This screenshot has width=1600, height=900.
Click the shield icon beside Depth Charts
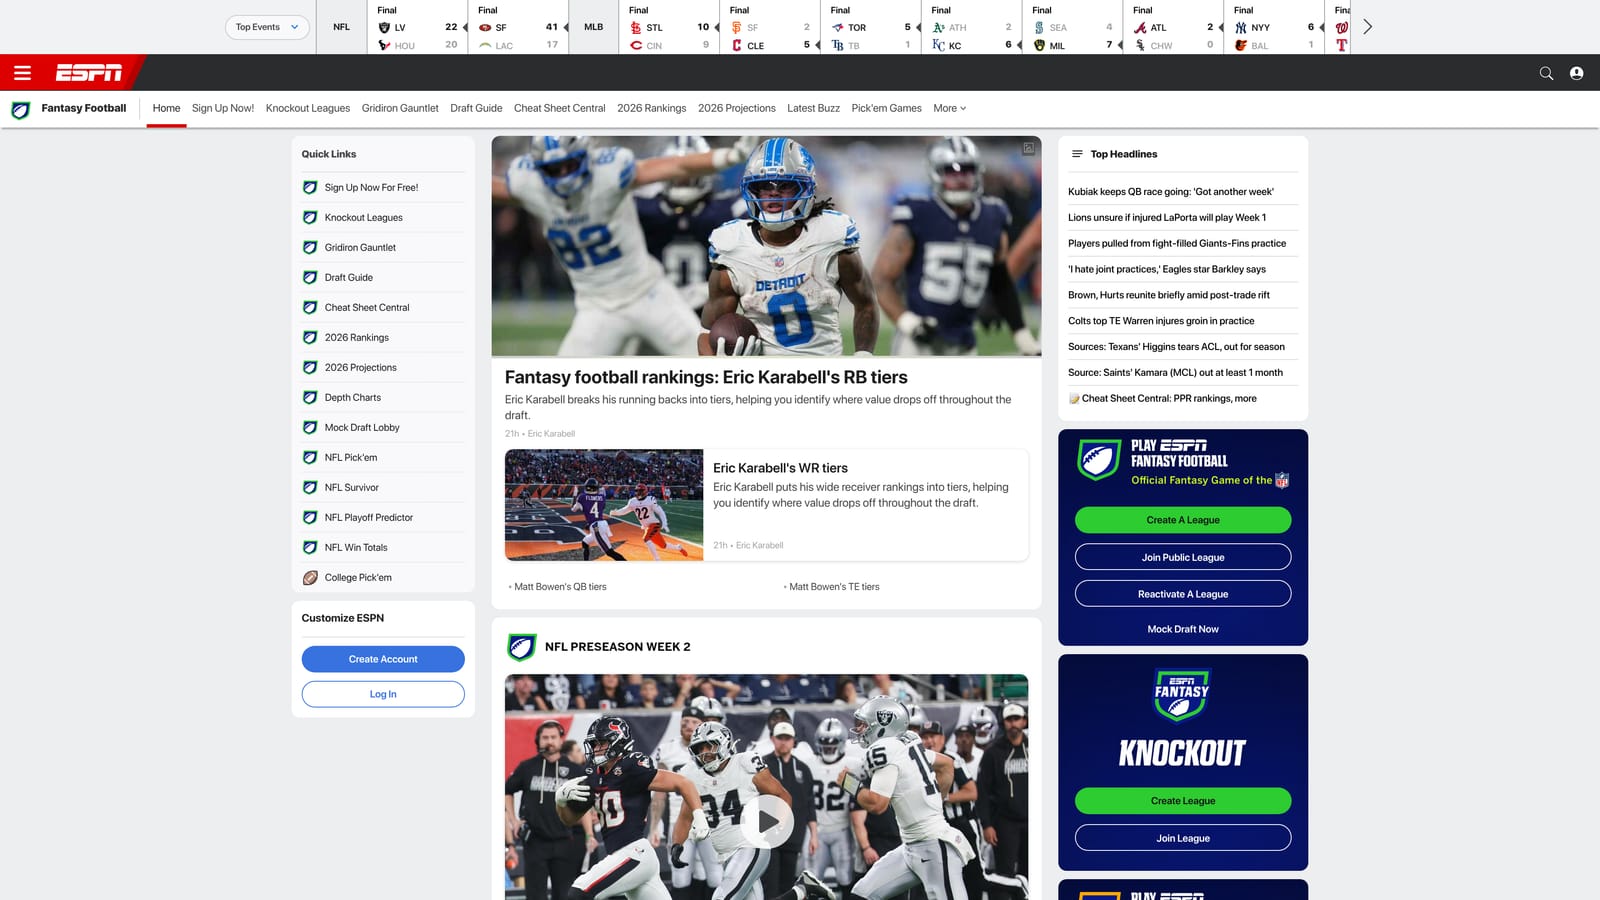[310, 398]
